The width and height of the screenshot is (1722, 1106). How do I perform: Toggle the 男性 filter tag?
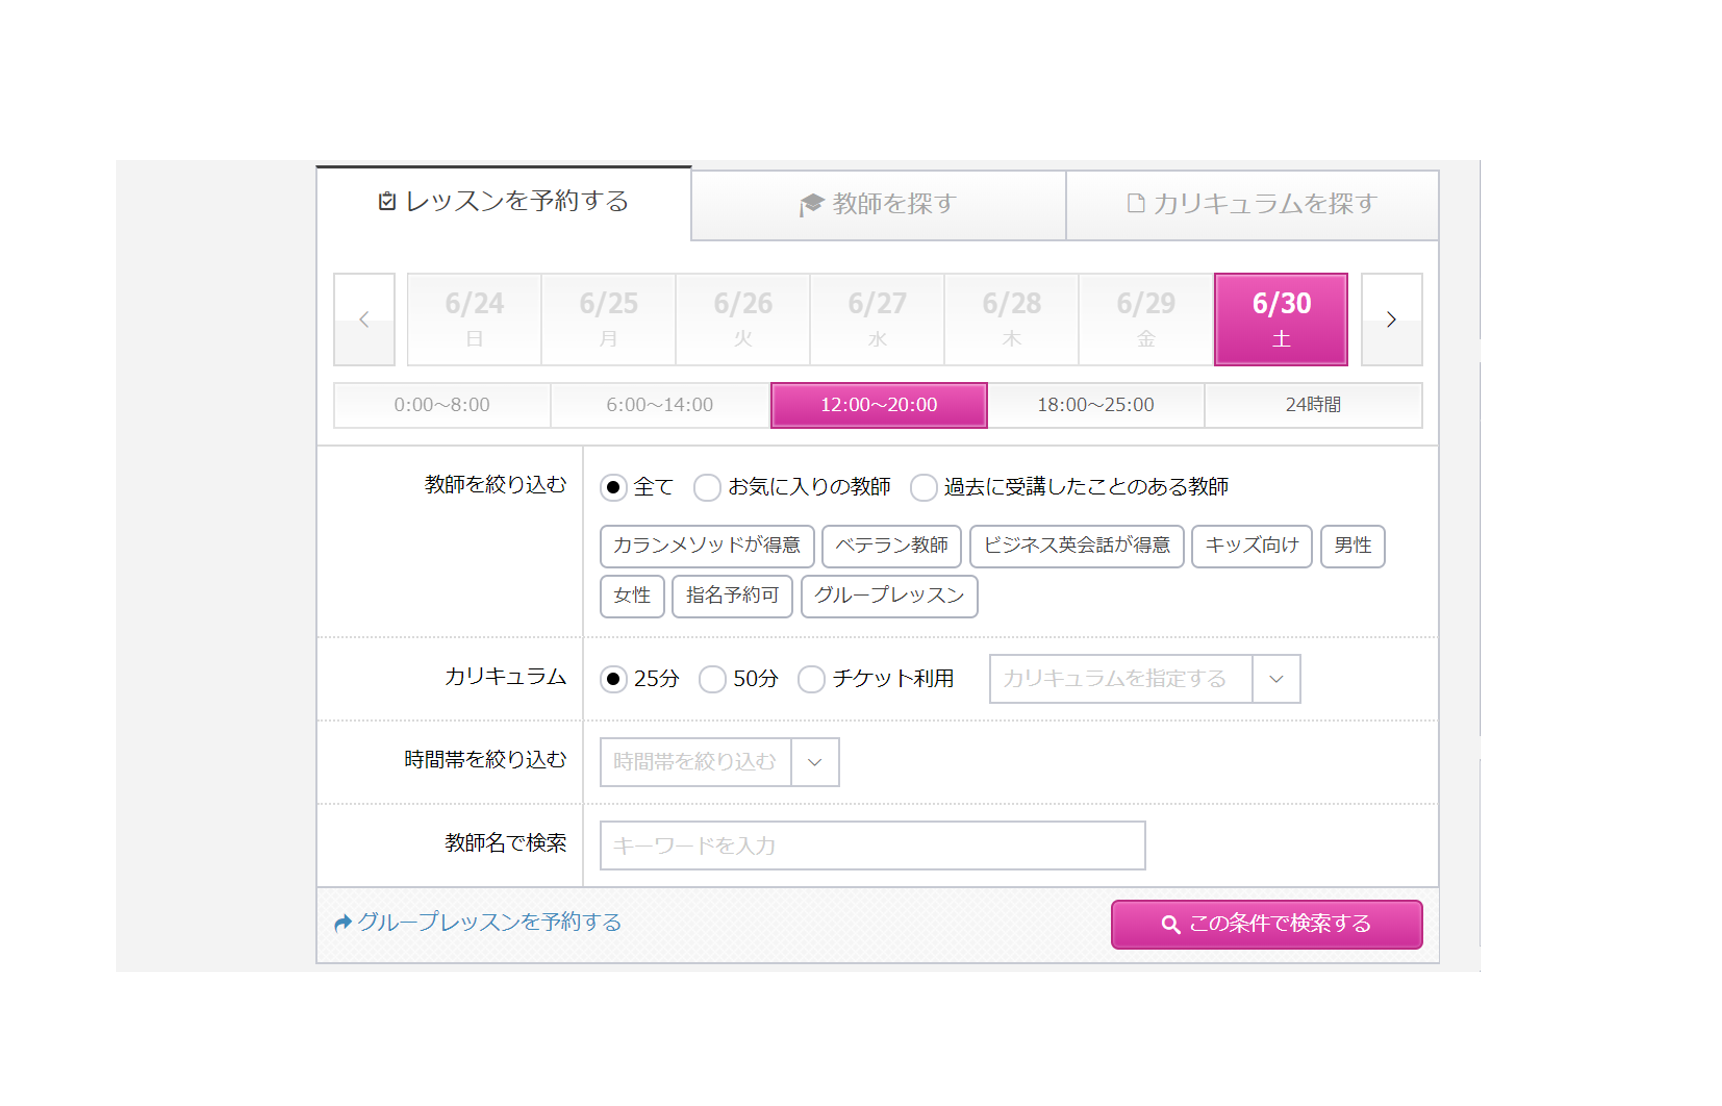[x=1353, y=546]
